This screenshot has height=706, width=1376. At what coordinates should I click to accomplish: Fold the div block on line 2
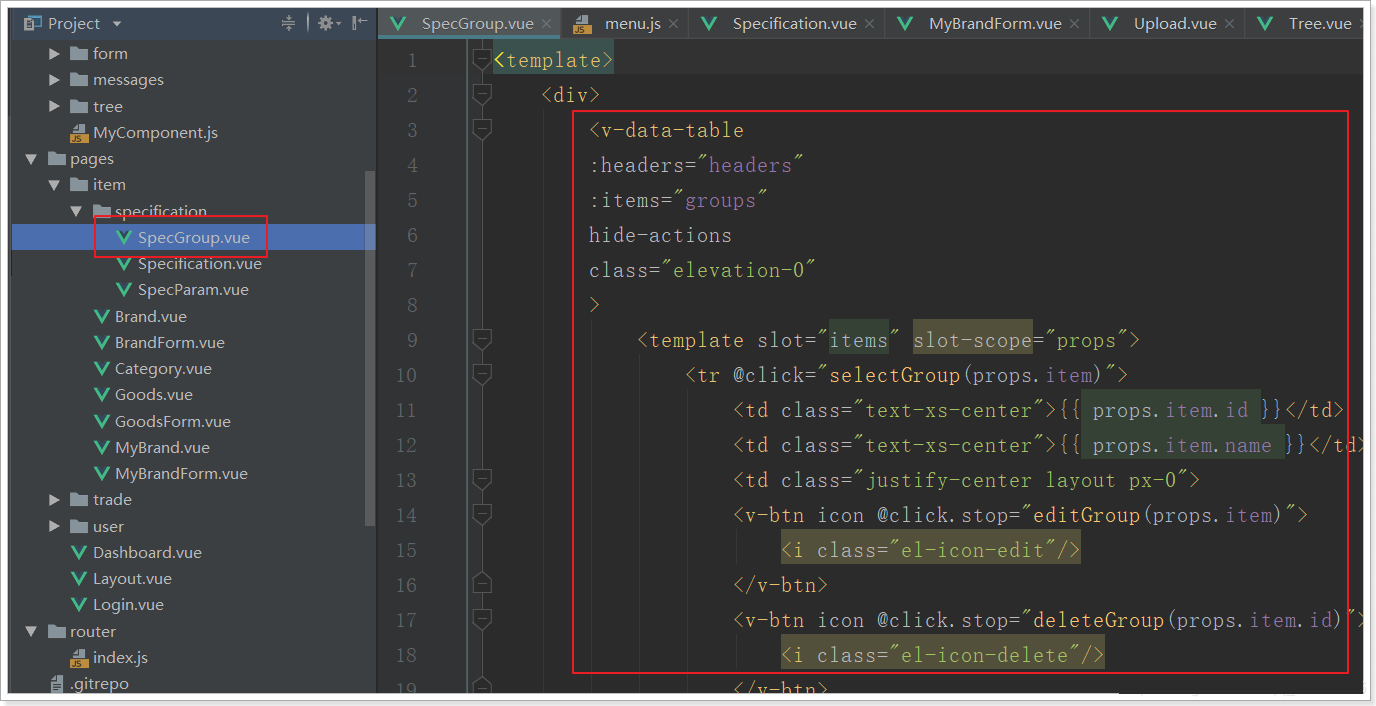click(x=482, y=94)
